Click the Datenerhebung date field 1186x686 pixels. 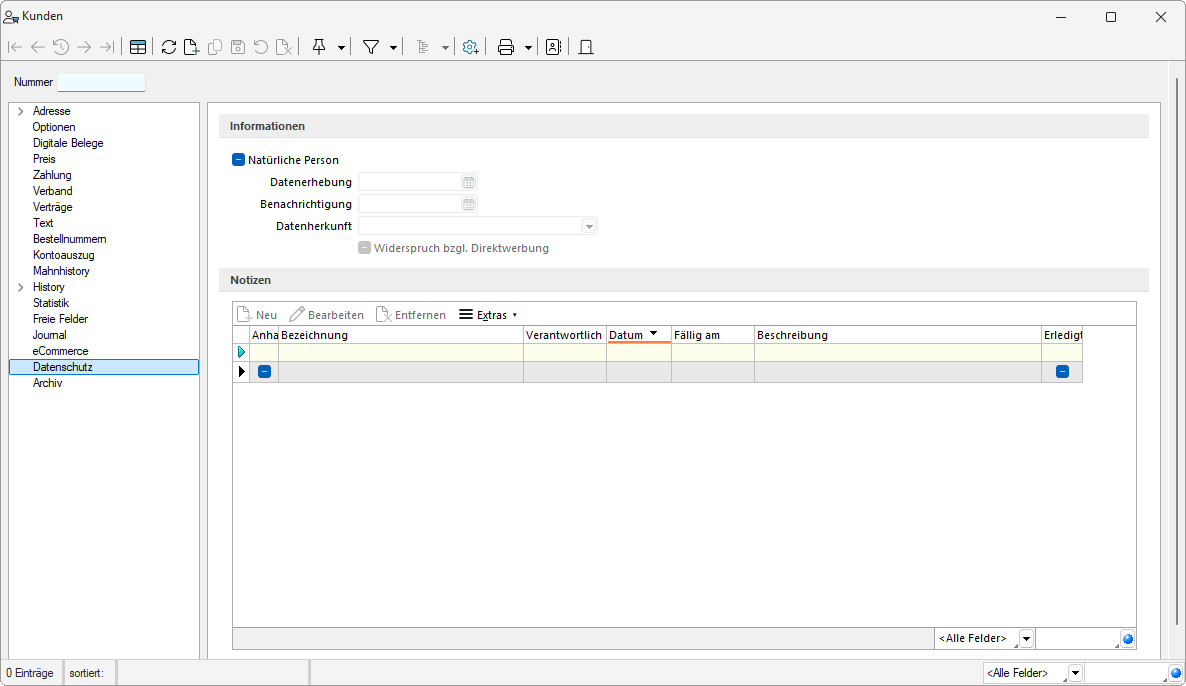(410, 182)
